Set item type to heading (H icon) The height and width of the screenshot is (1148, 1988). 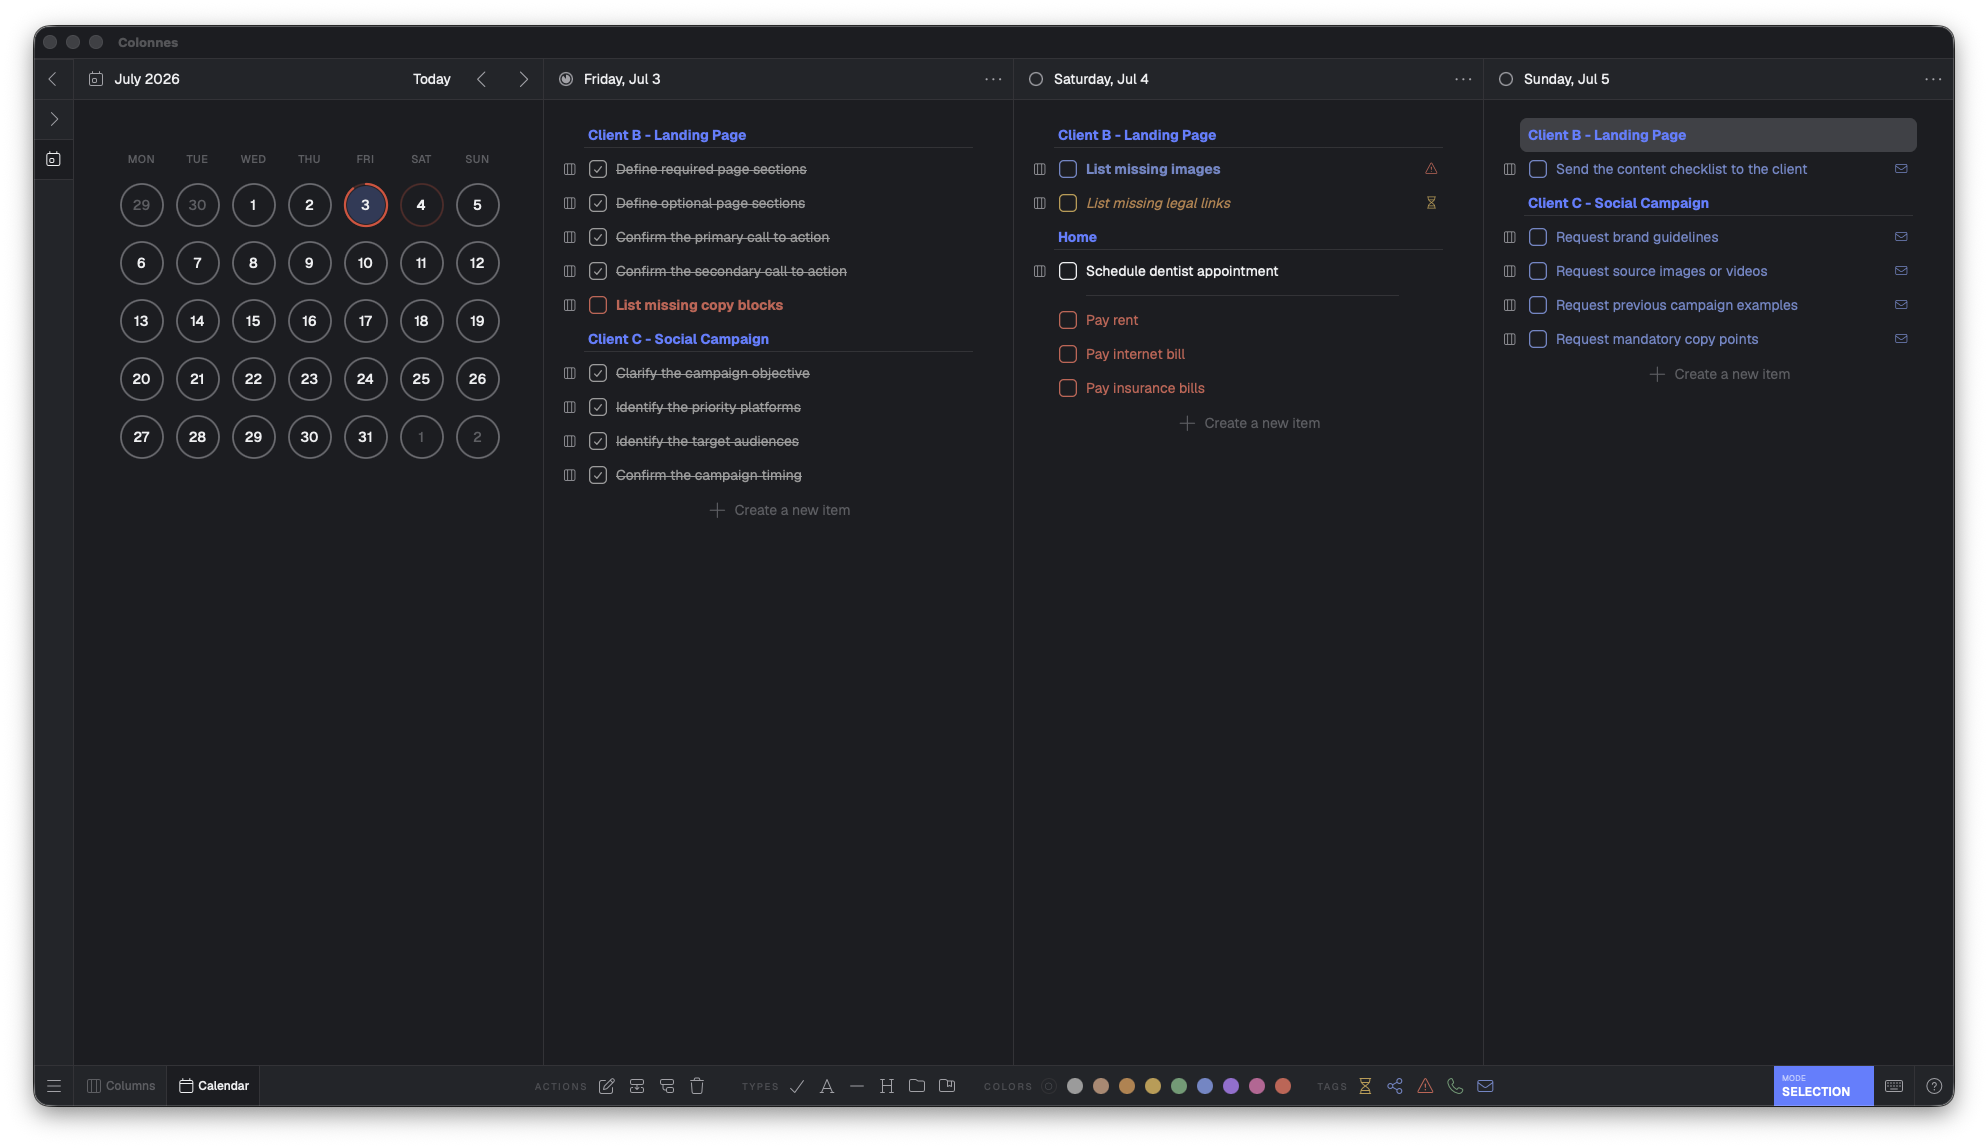pyautogui.click(x=887, y=1086)
